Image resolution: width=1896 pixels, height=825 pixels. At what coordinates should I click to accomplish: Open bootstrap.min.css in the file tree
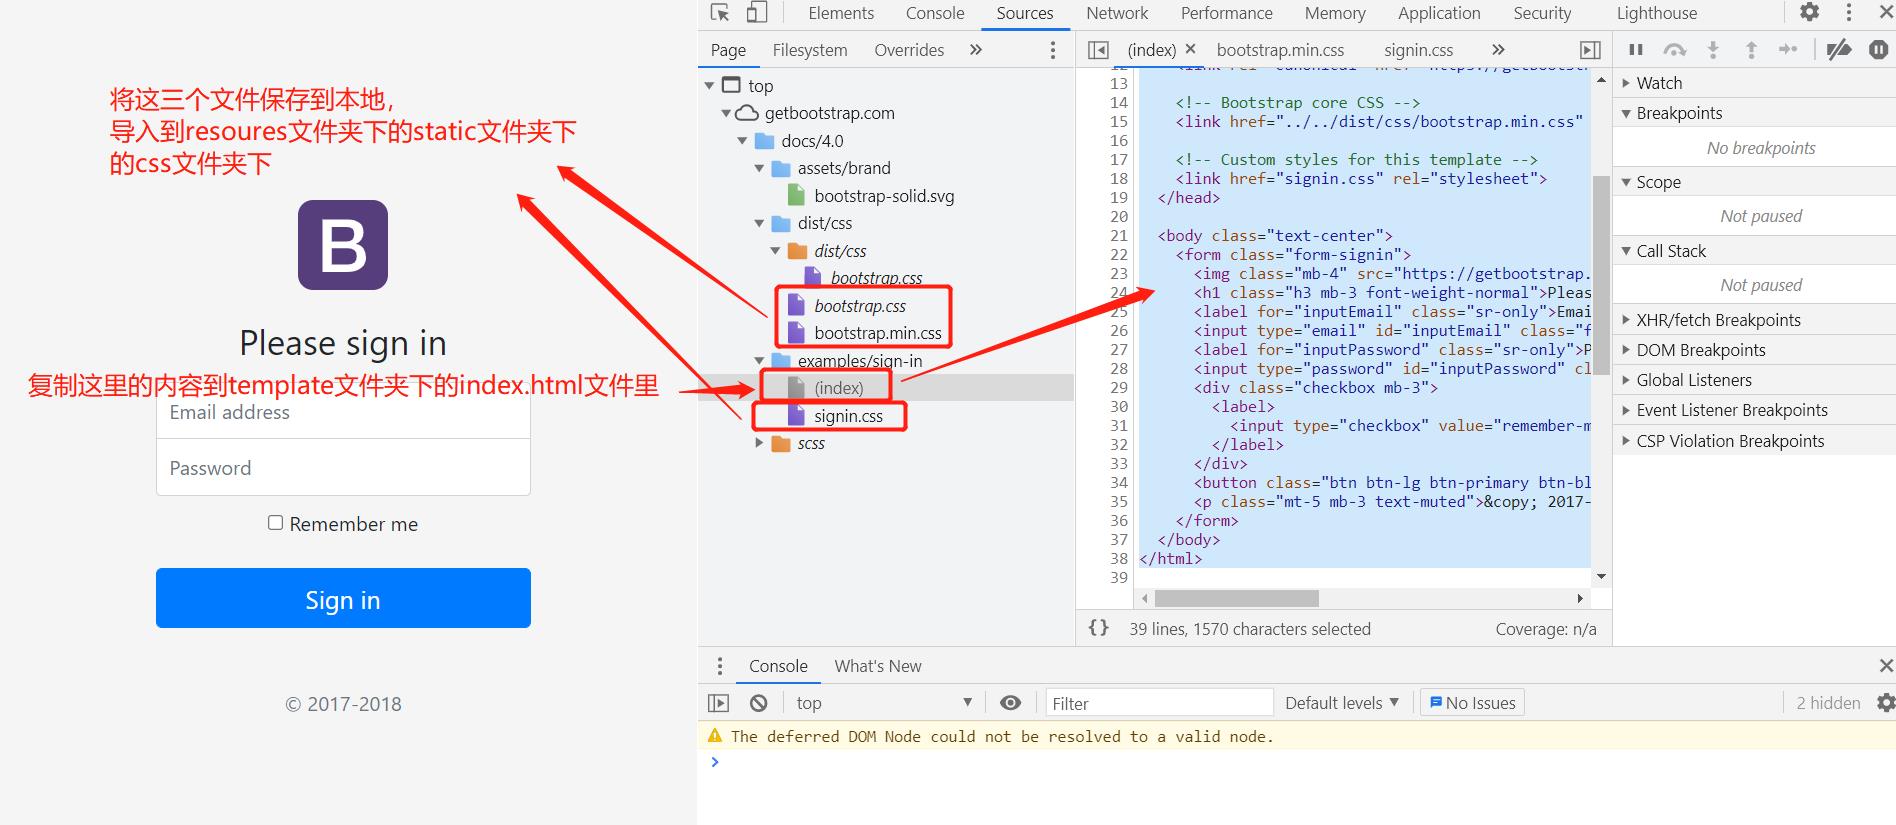coord(877,333)
